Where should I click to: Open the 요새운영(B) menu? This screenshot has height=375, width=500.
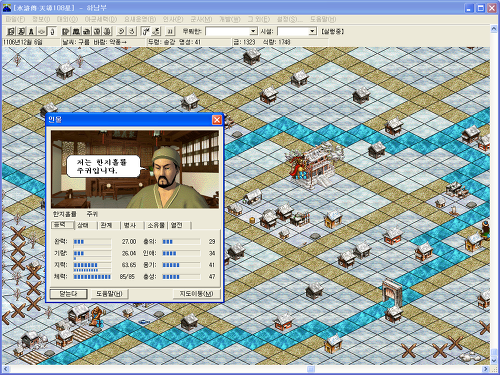[140, 19]
